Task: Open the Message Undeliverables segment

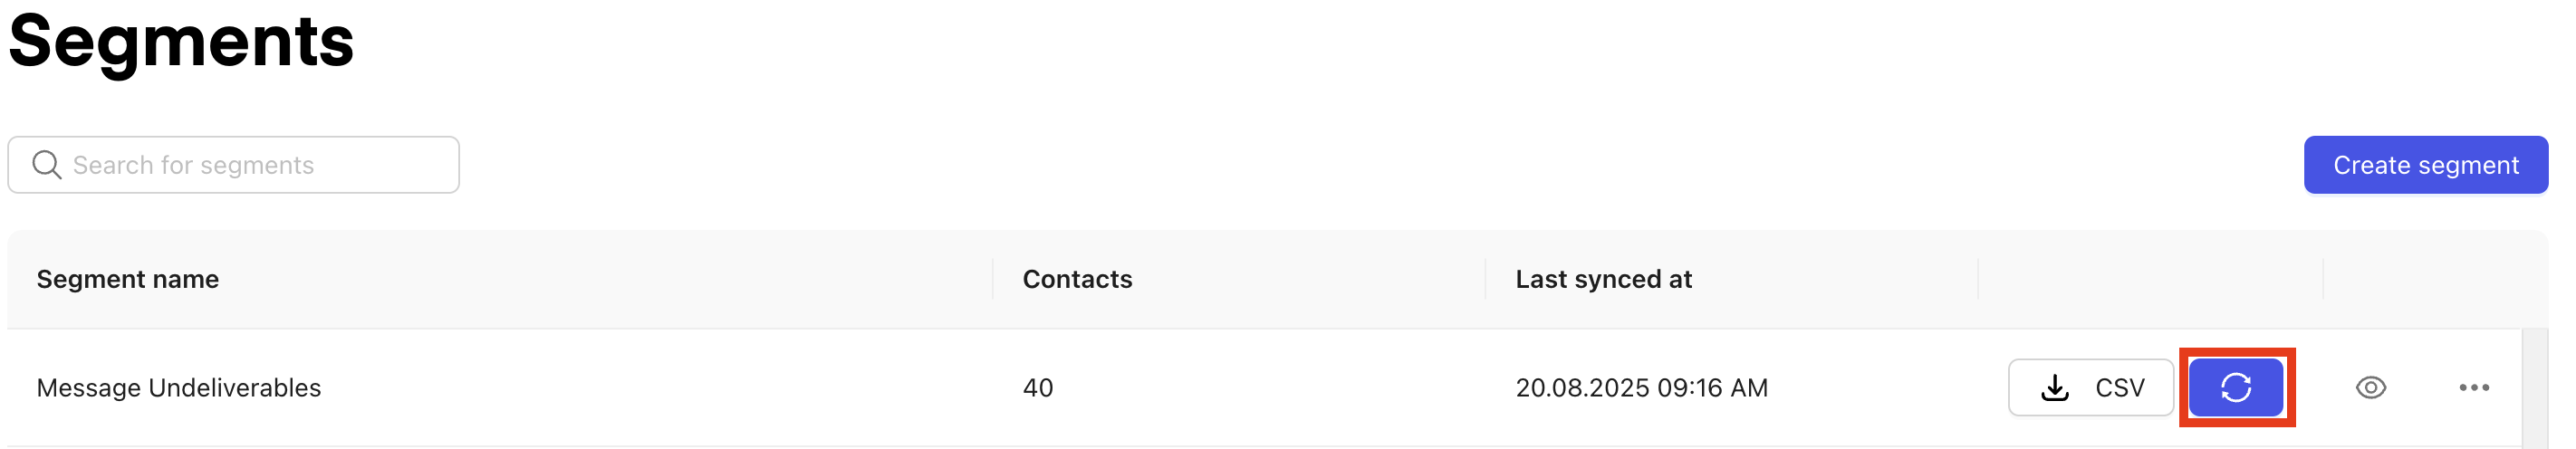Action: pyautogui.click(x=179, y=388)
